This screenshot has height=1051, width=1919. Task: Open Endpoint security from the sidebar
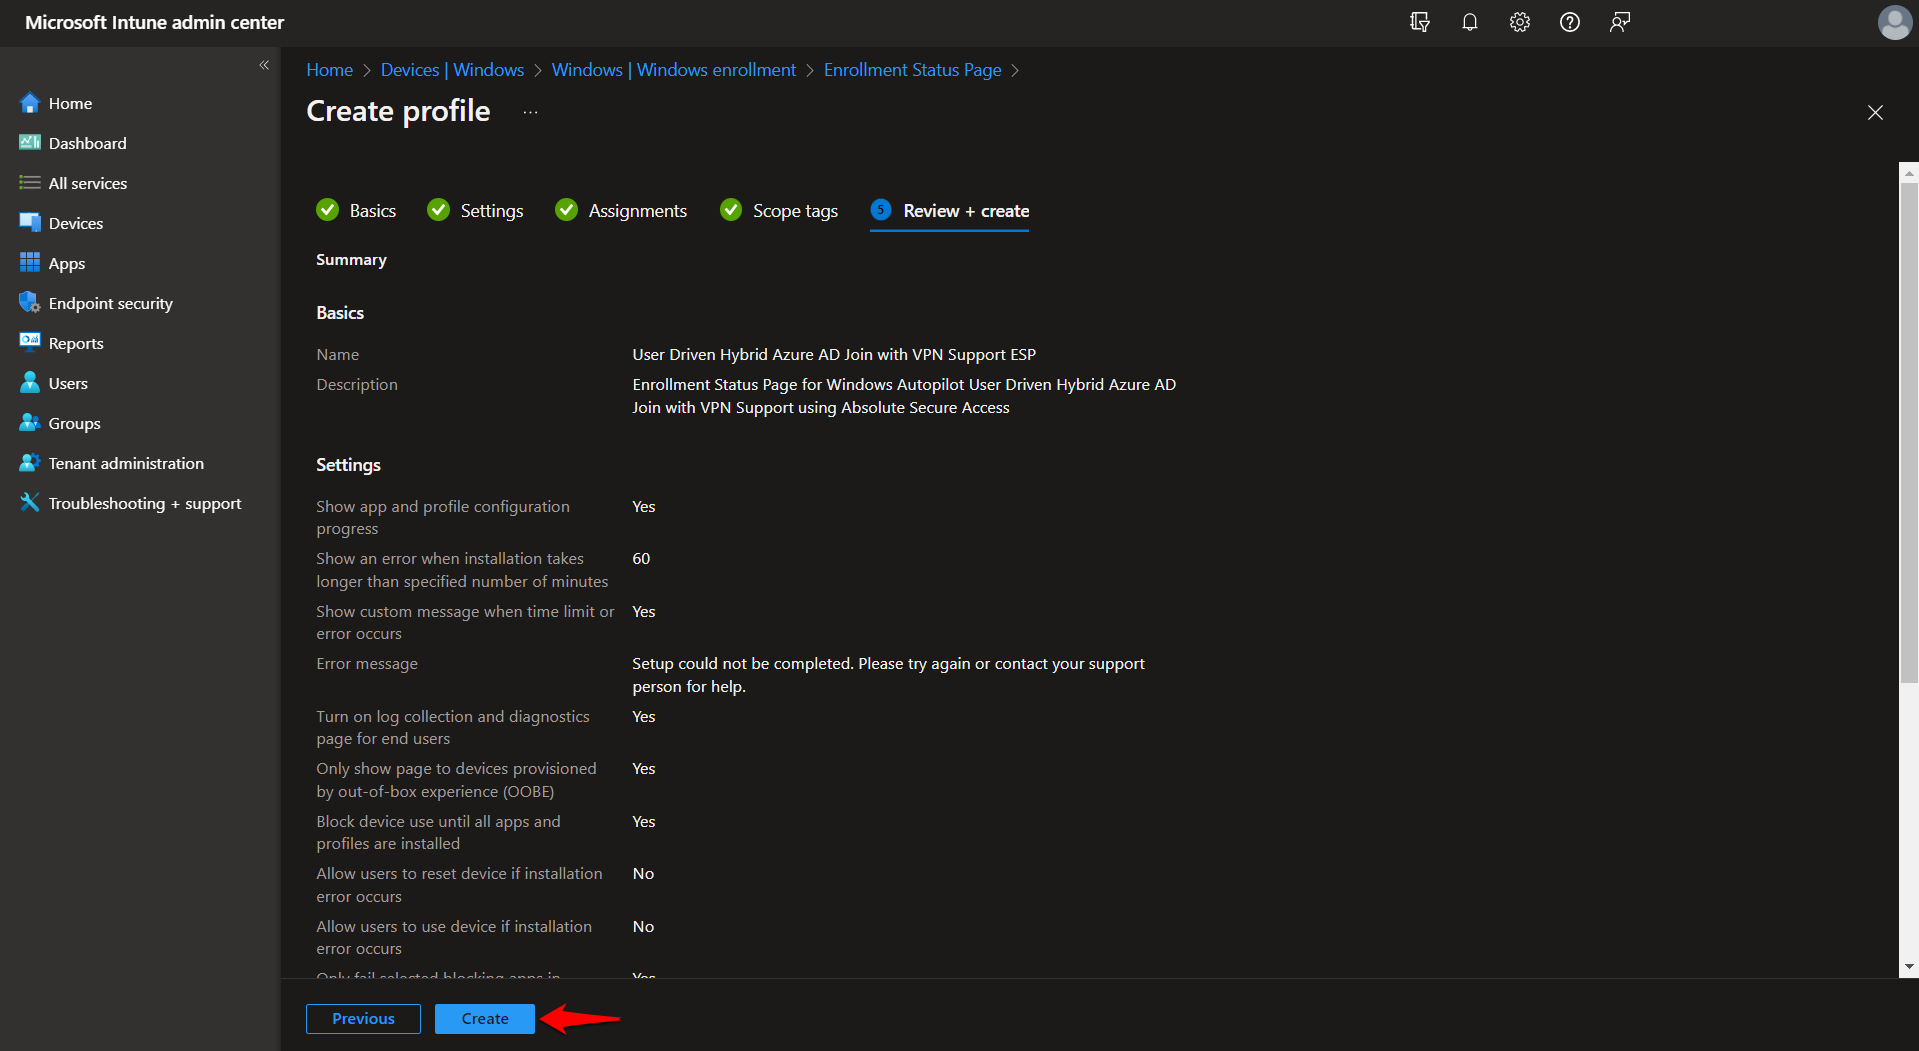[x=110, y=303]
